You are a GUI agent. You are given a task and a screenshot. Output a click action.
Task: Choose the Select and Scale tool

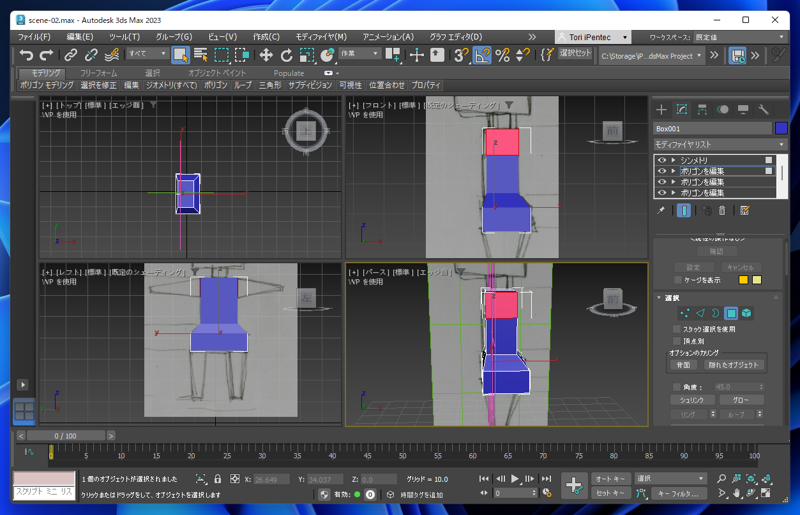(x=307, y=55)
